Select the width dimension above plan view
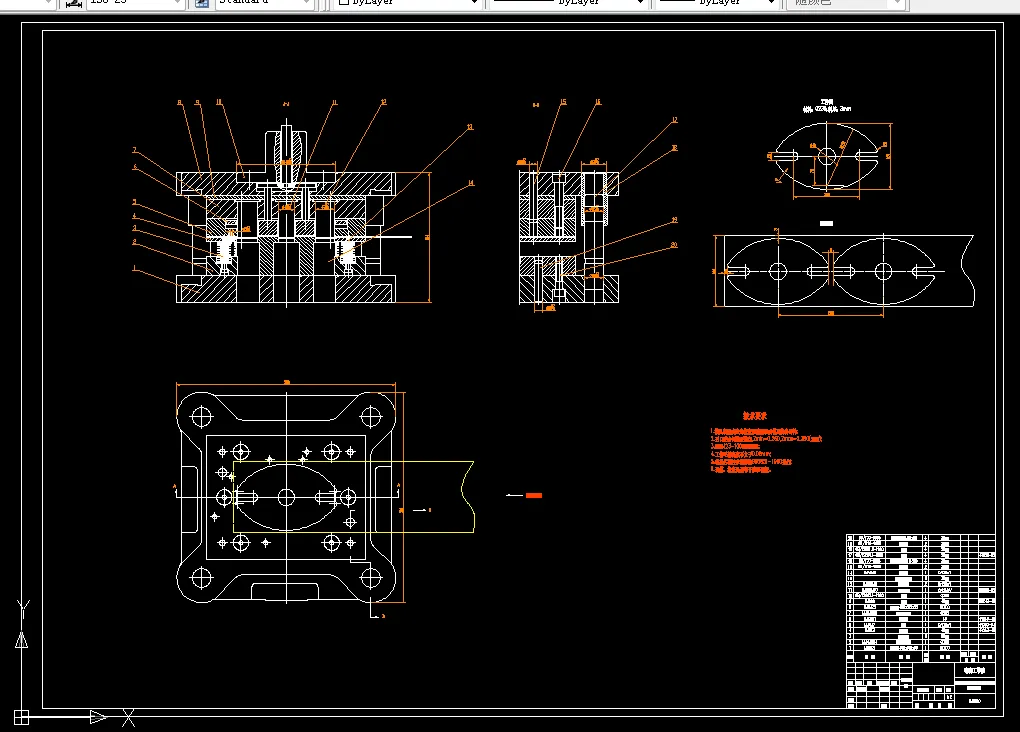Image resolution: width=1020 pixels, height=732 pixels. coord(286,384)
